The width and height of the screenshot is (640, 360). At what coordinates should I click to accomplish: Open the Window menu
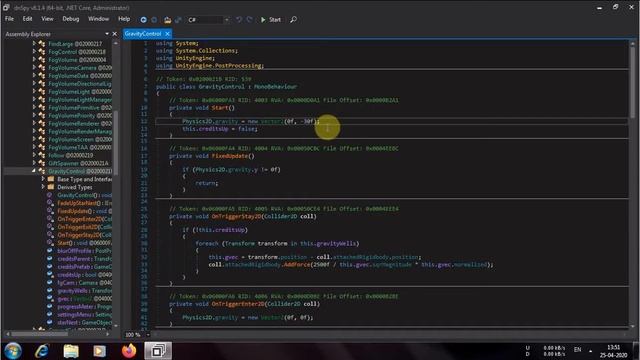(x=98, y=19)
